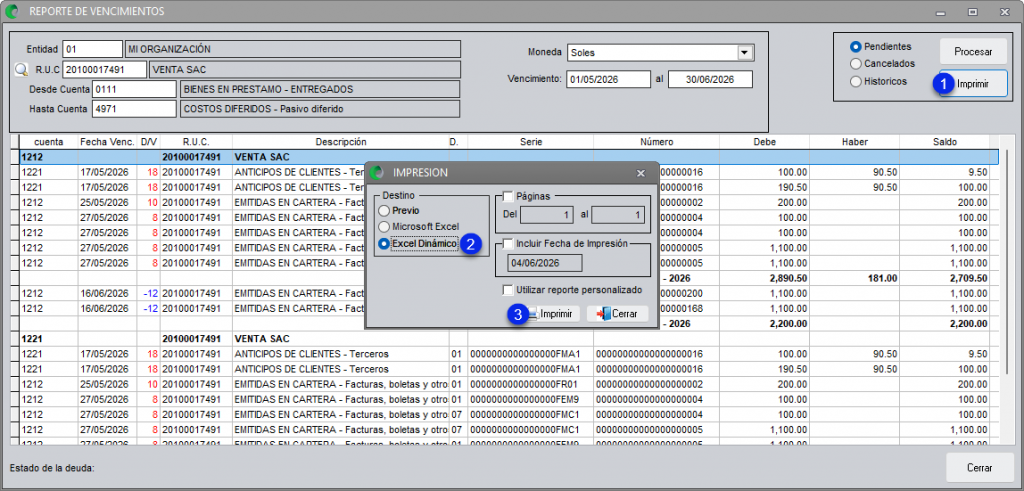Click the VENTA SAC company name field
Image resolution: width=1024 pixels, height=491 pixels.
coord(305,70)
